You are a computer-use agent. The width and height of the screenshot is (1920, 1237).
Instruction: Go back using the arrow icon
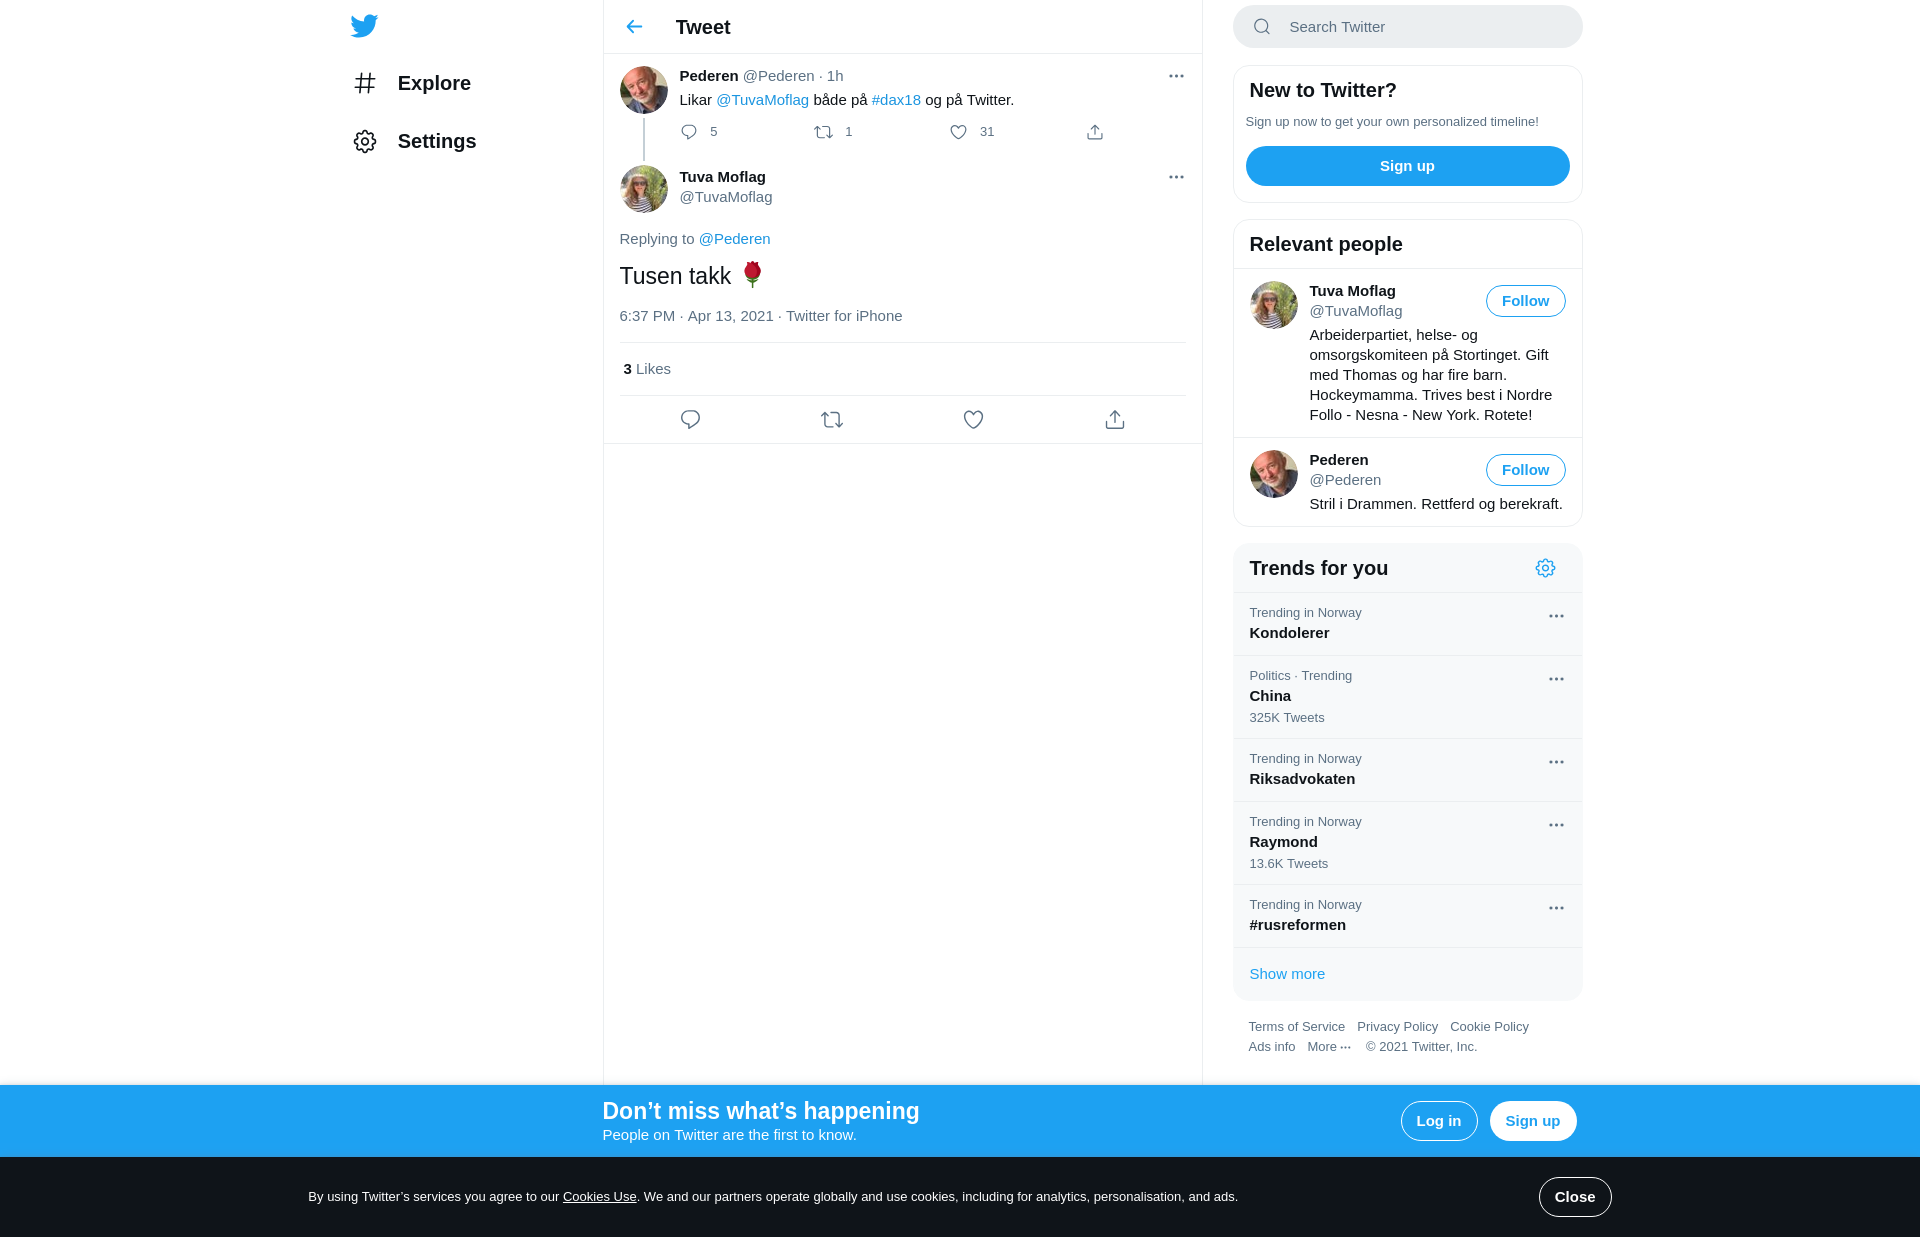click(634, 27)
